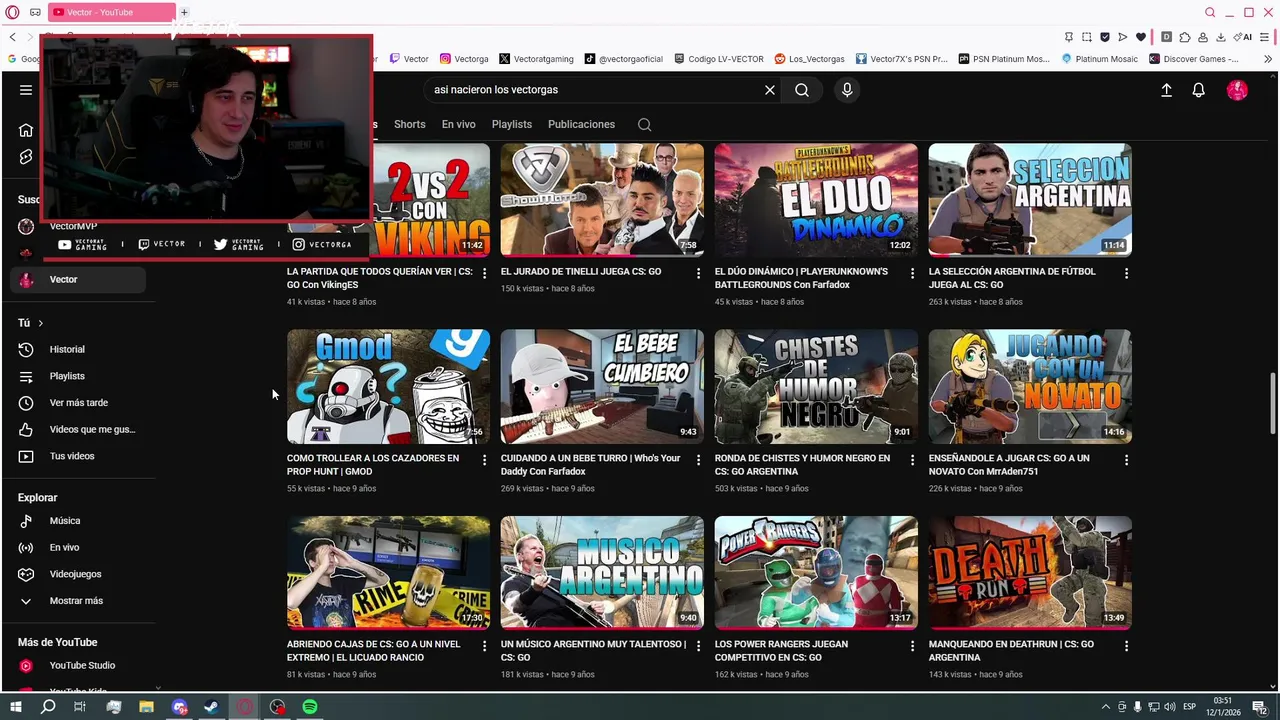Open extensions puzzle icon
Image resolution: width=1280 pixels, height=720 pixels.
point(1185,37)
